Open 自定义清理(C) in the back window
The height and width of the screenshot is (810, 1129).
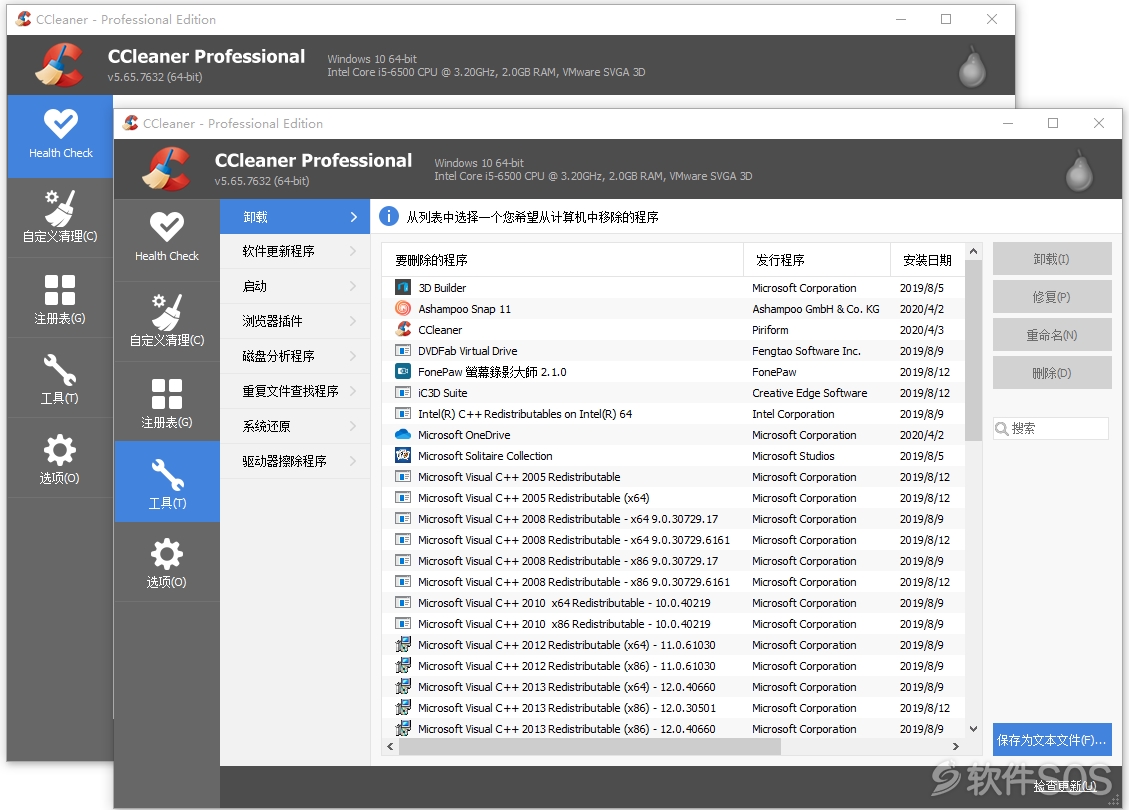click(60, 217)
